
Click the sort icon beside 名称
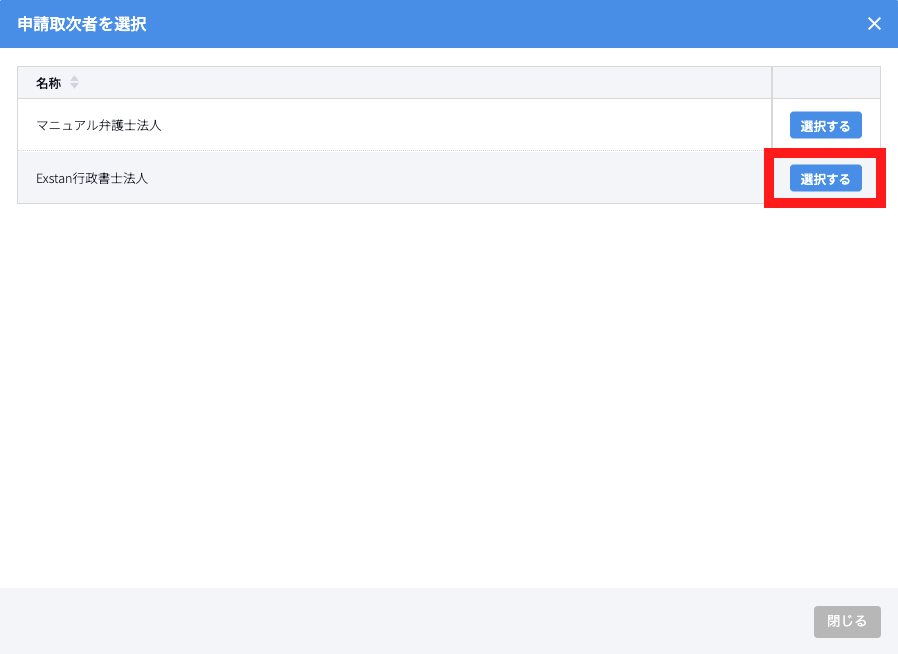[74, 83]
